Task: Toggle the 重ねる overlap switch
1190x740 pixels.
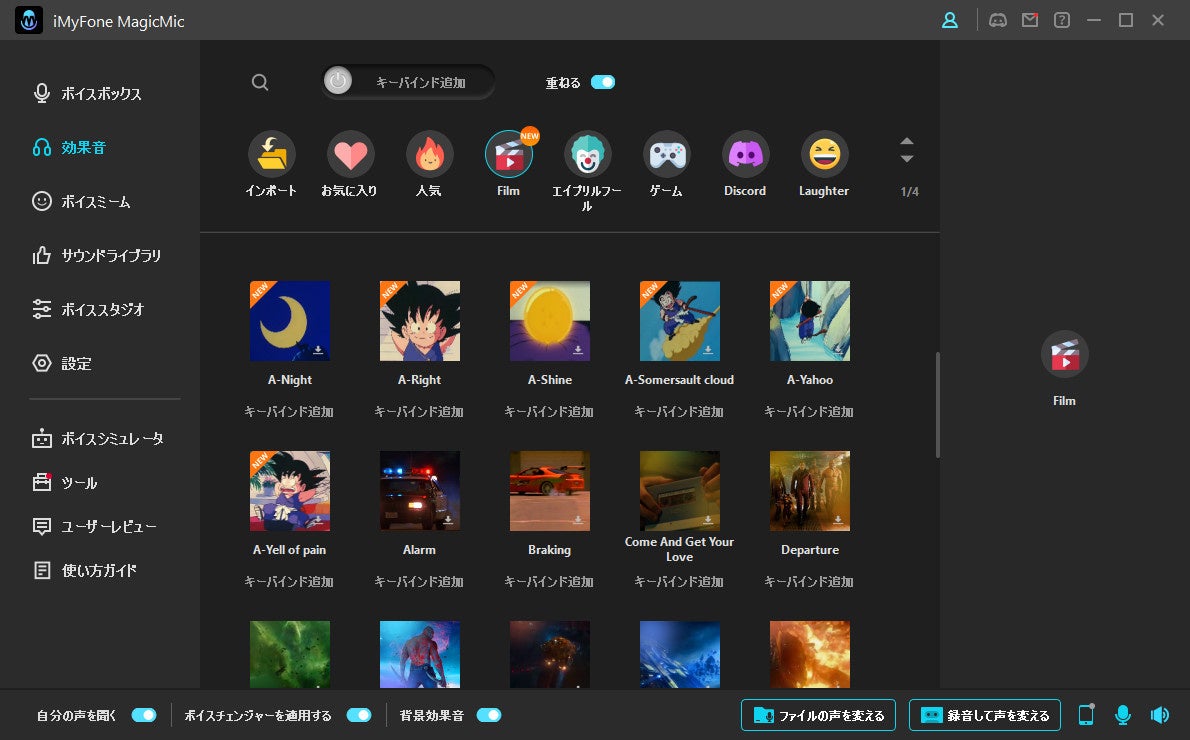Action: (603, 83)
